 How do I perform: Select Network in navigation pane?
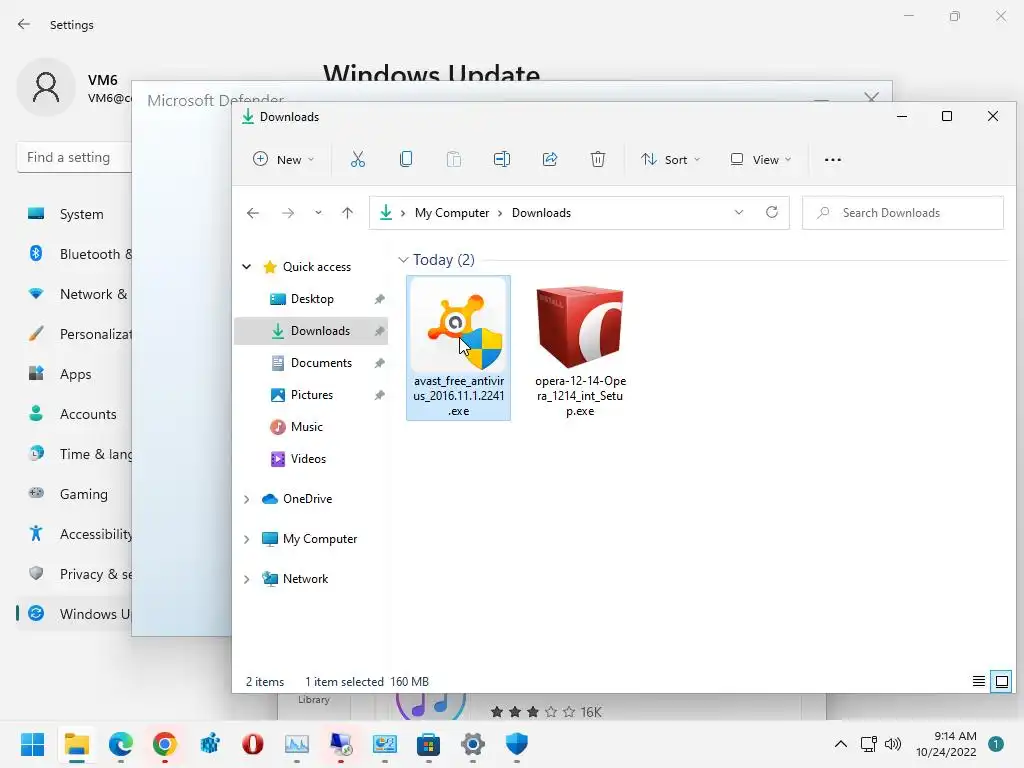point(305,579)
